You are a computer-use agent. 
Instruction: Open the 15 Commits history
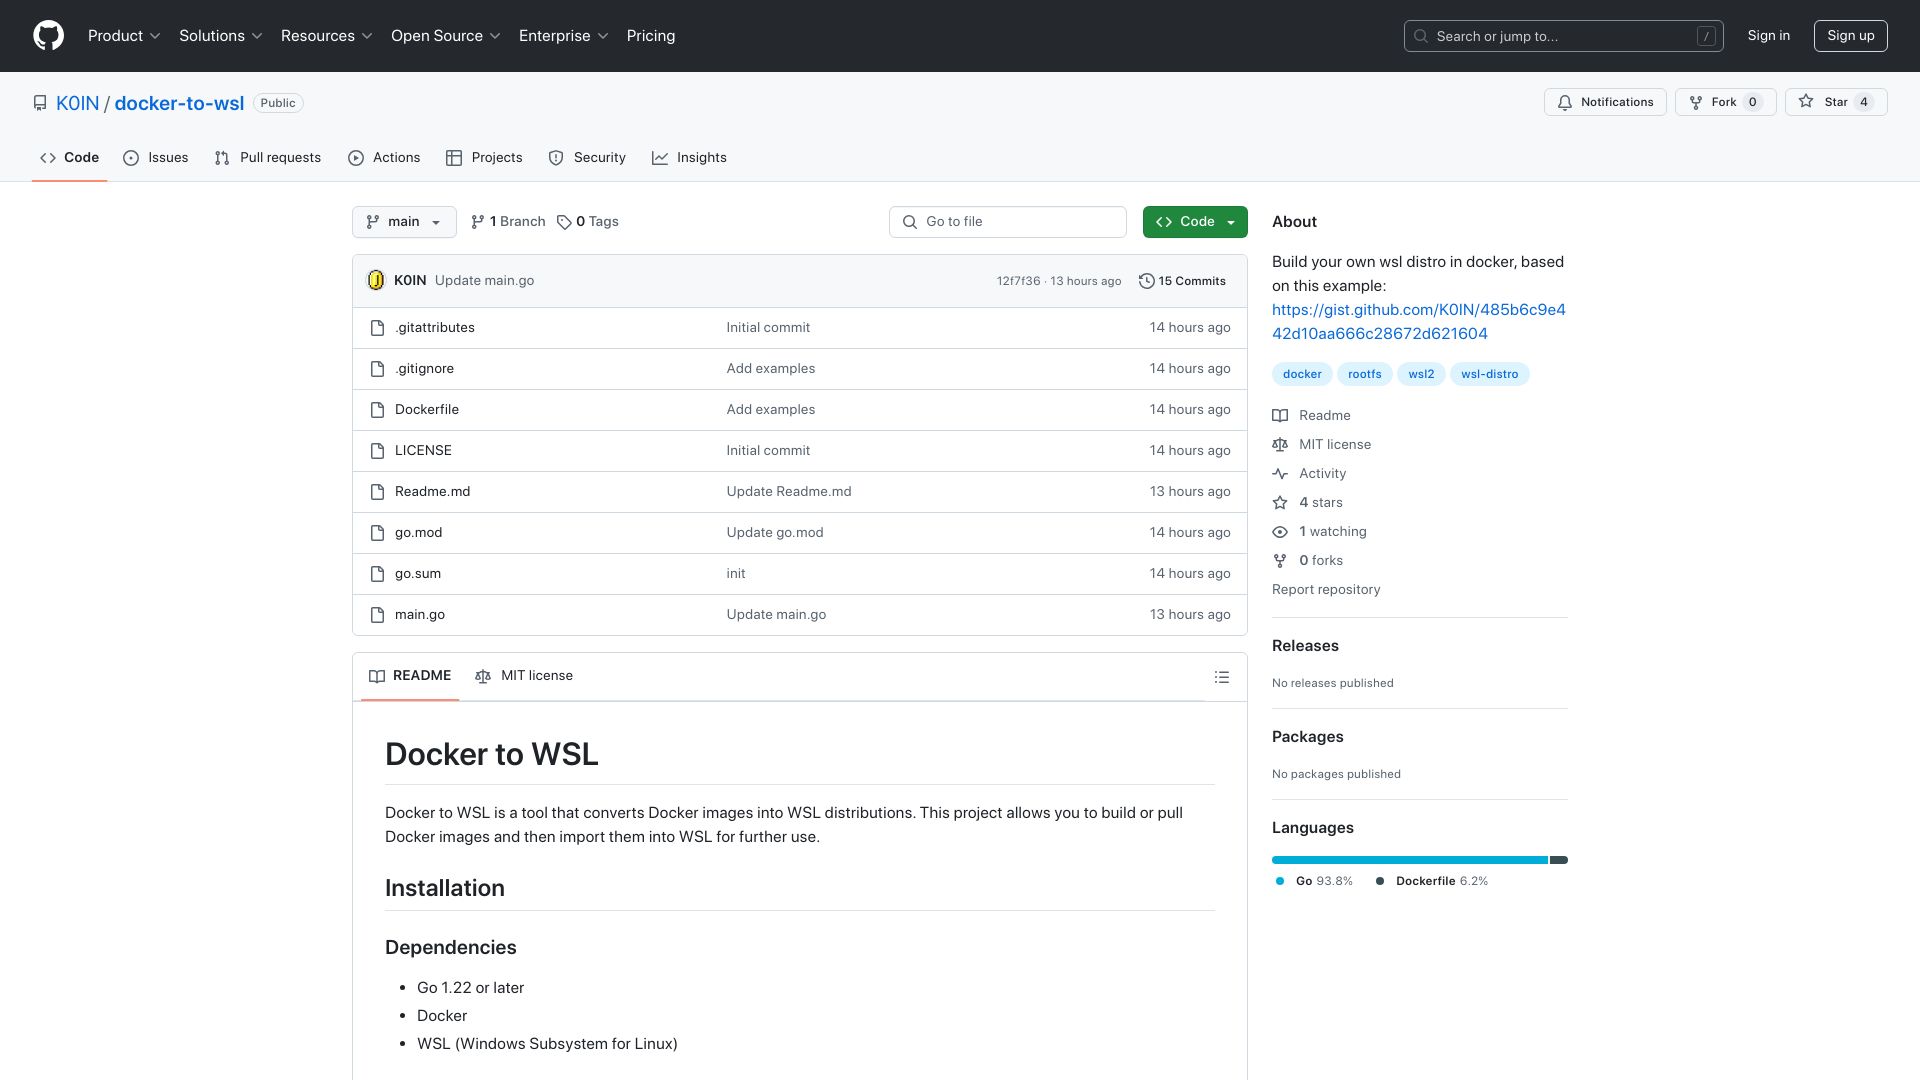(1182, 281)
